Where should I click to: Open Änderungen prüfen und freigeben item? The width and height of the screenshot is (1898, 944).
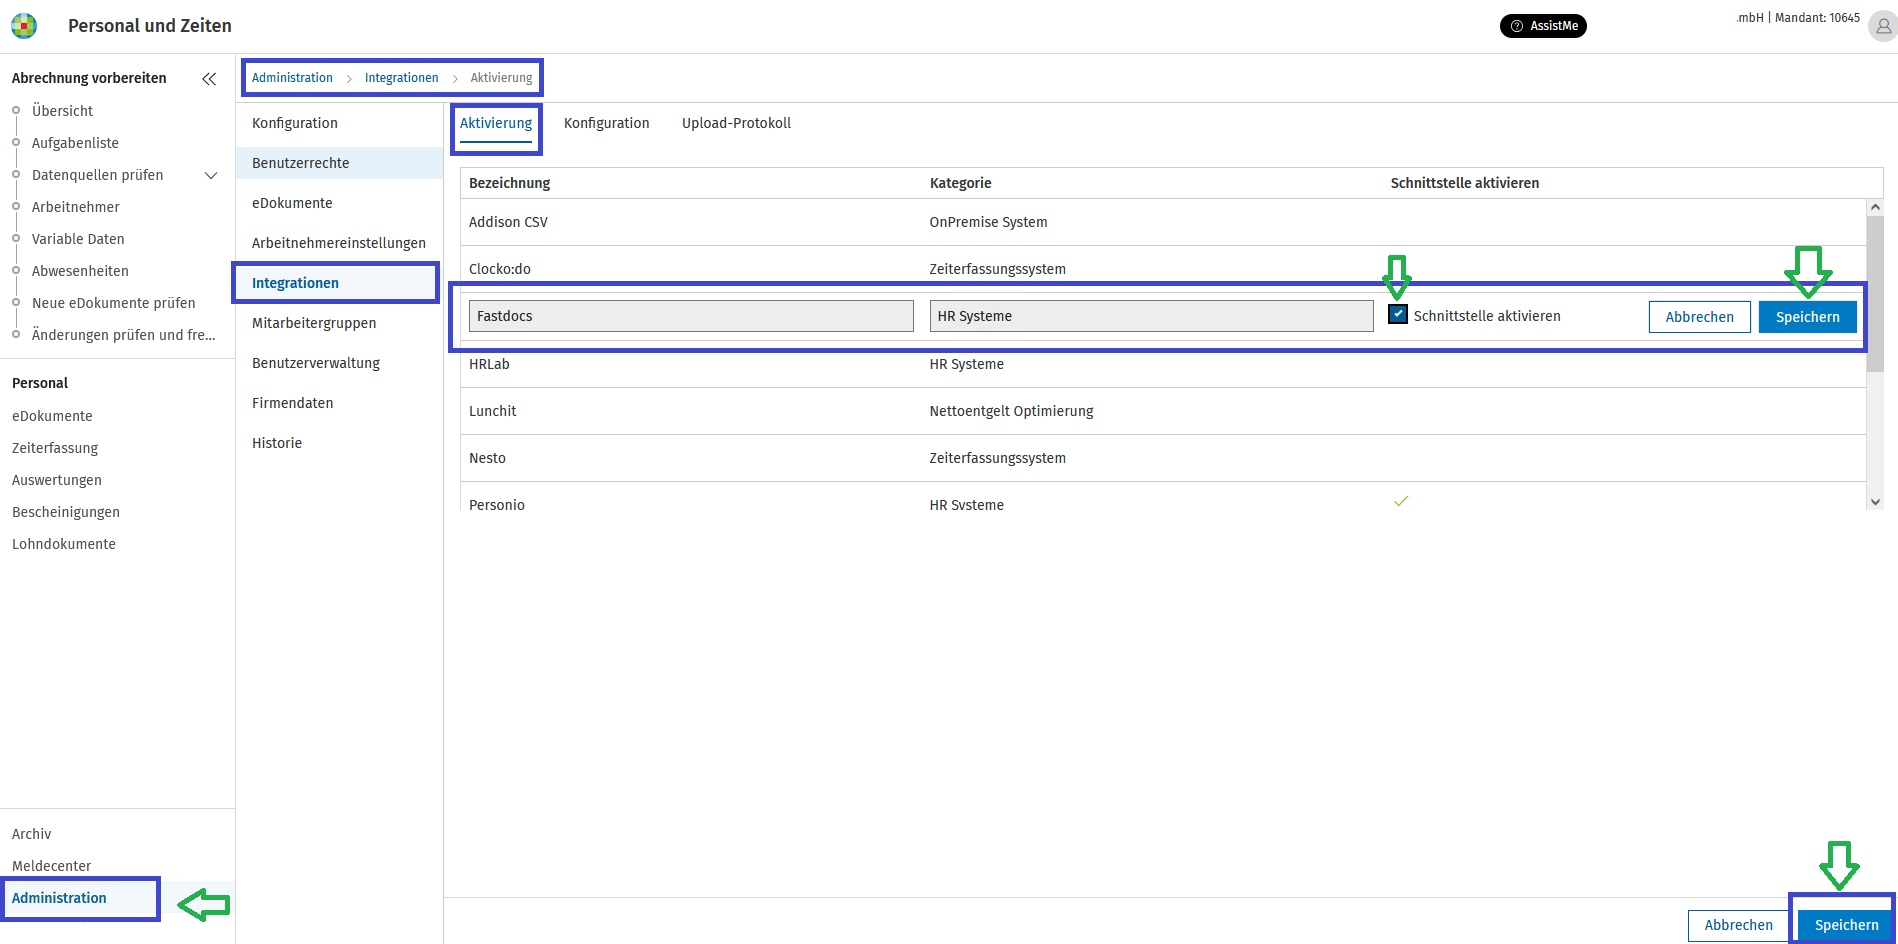point(123,335)
